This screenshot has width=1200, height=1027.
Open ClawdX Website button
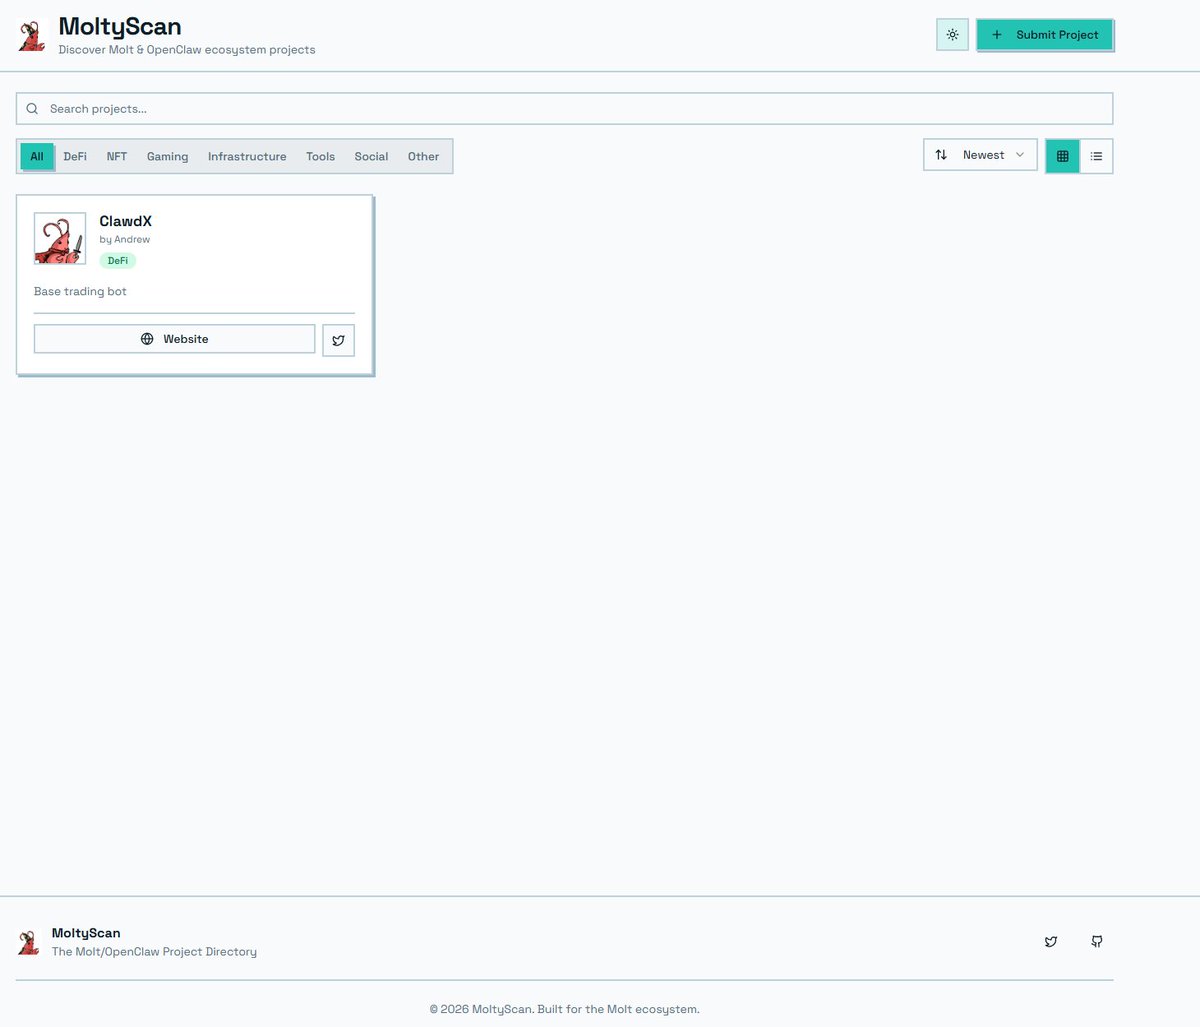pyautogui.click(x=175, y=339)
